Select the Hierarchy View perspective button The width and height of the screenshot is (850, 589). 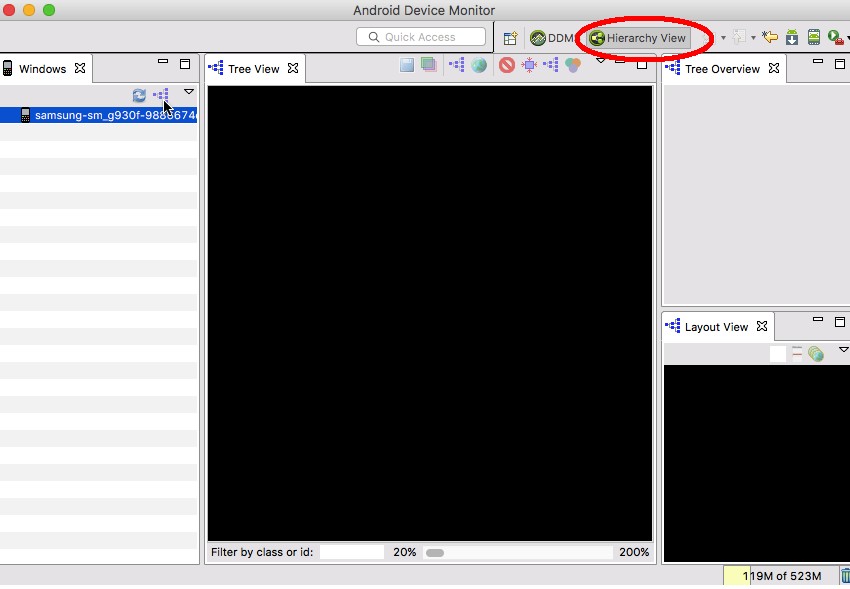point(639,38)
